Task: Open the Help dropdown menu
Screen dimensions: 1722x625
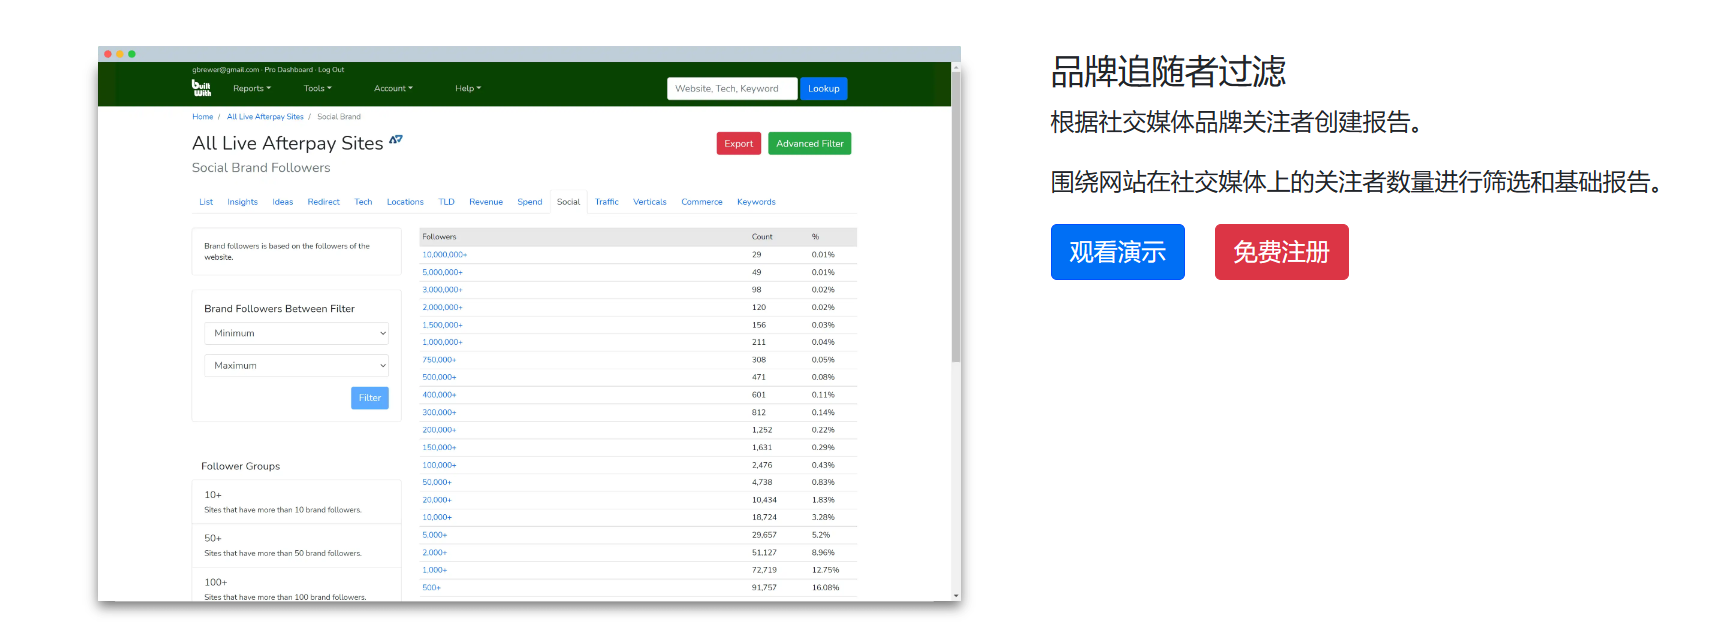Action: click(x=468, y=89)
